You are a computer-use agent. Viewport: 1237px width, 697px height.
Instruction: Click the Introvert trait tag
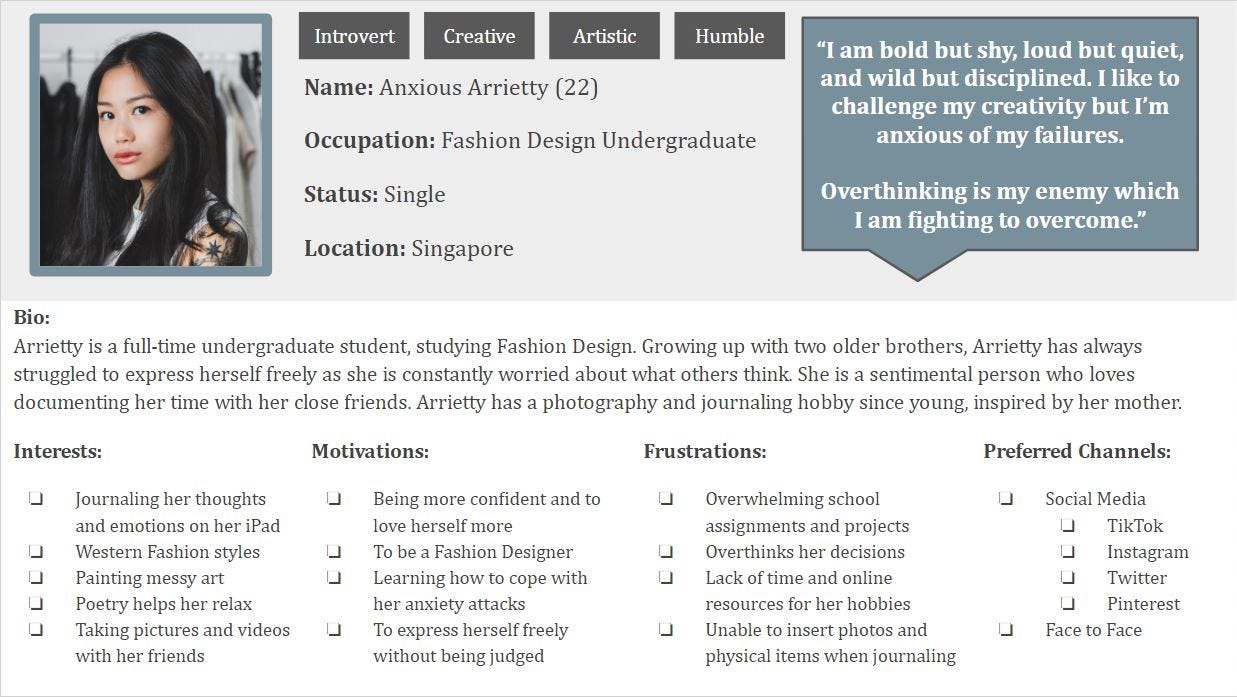[354, 36]
